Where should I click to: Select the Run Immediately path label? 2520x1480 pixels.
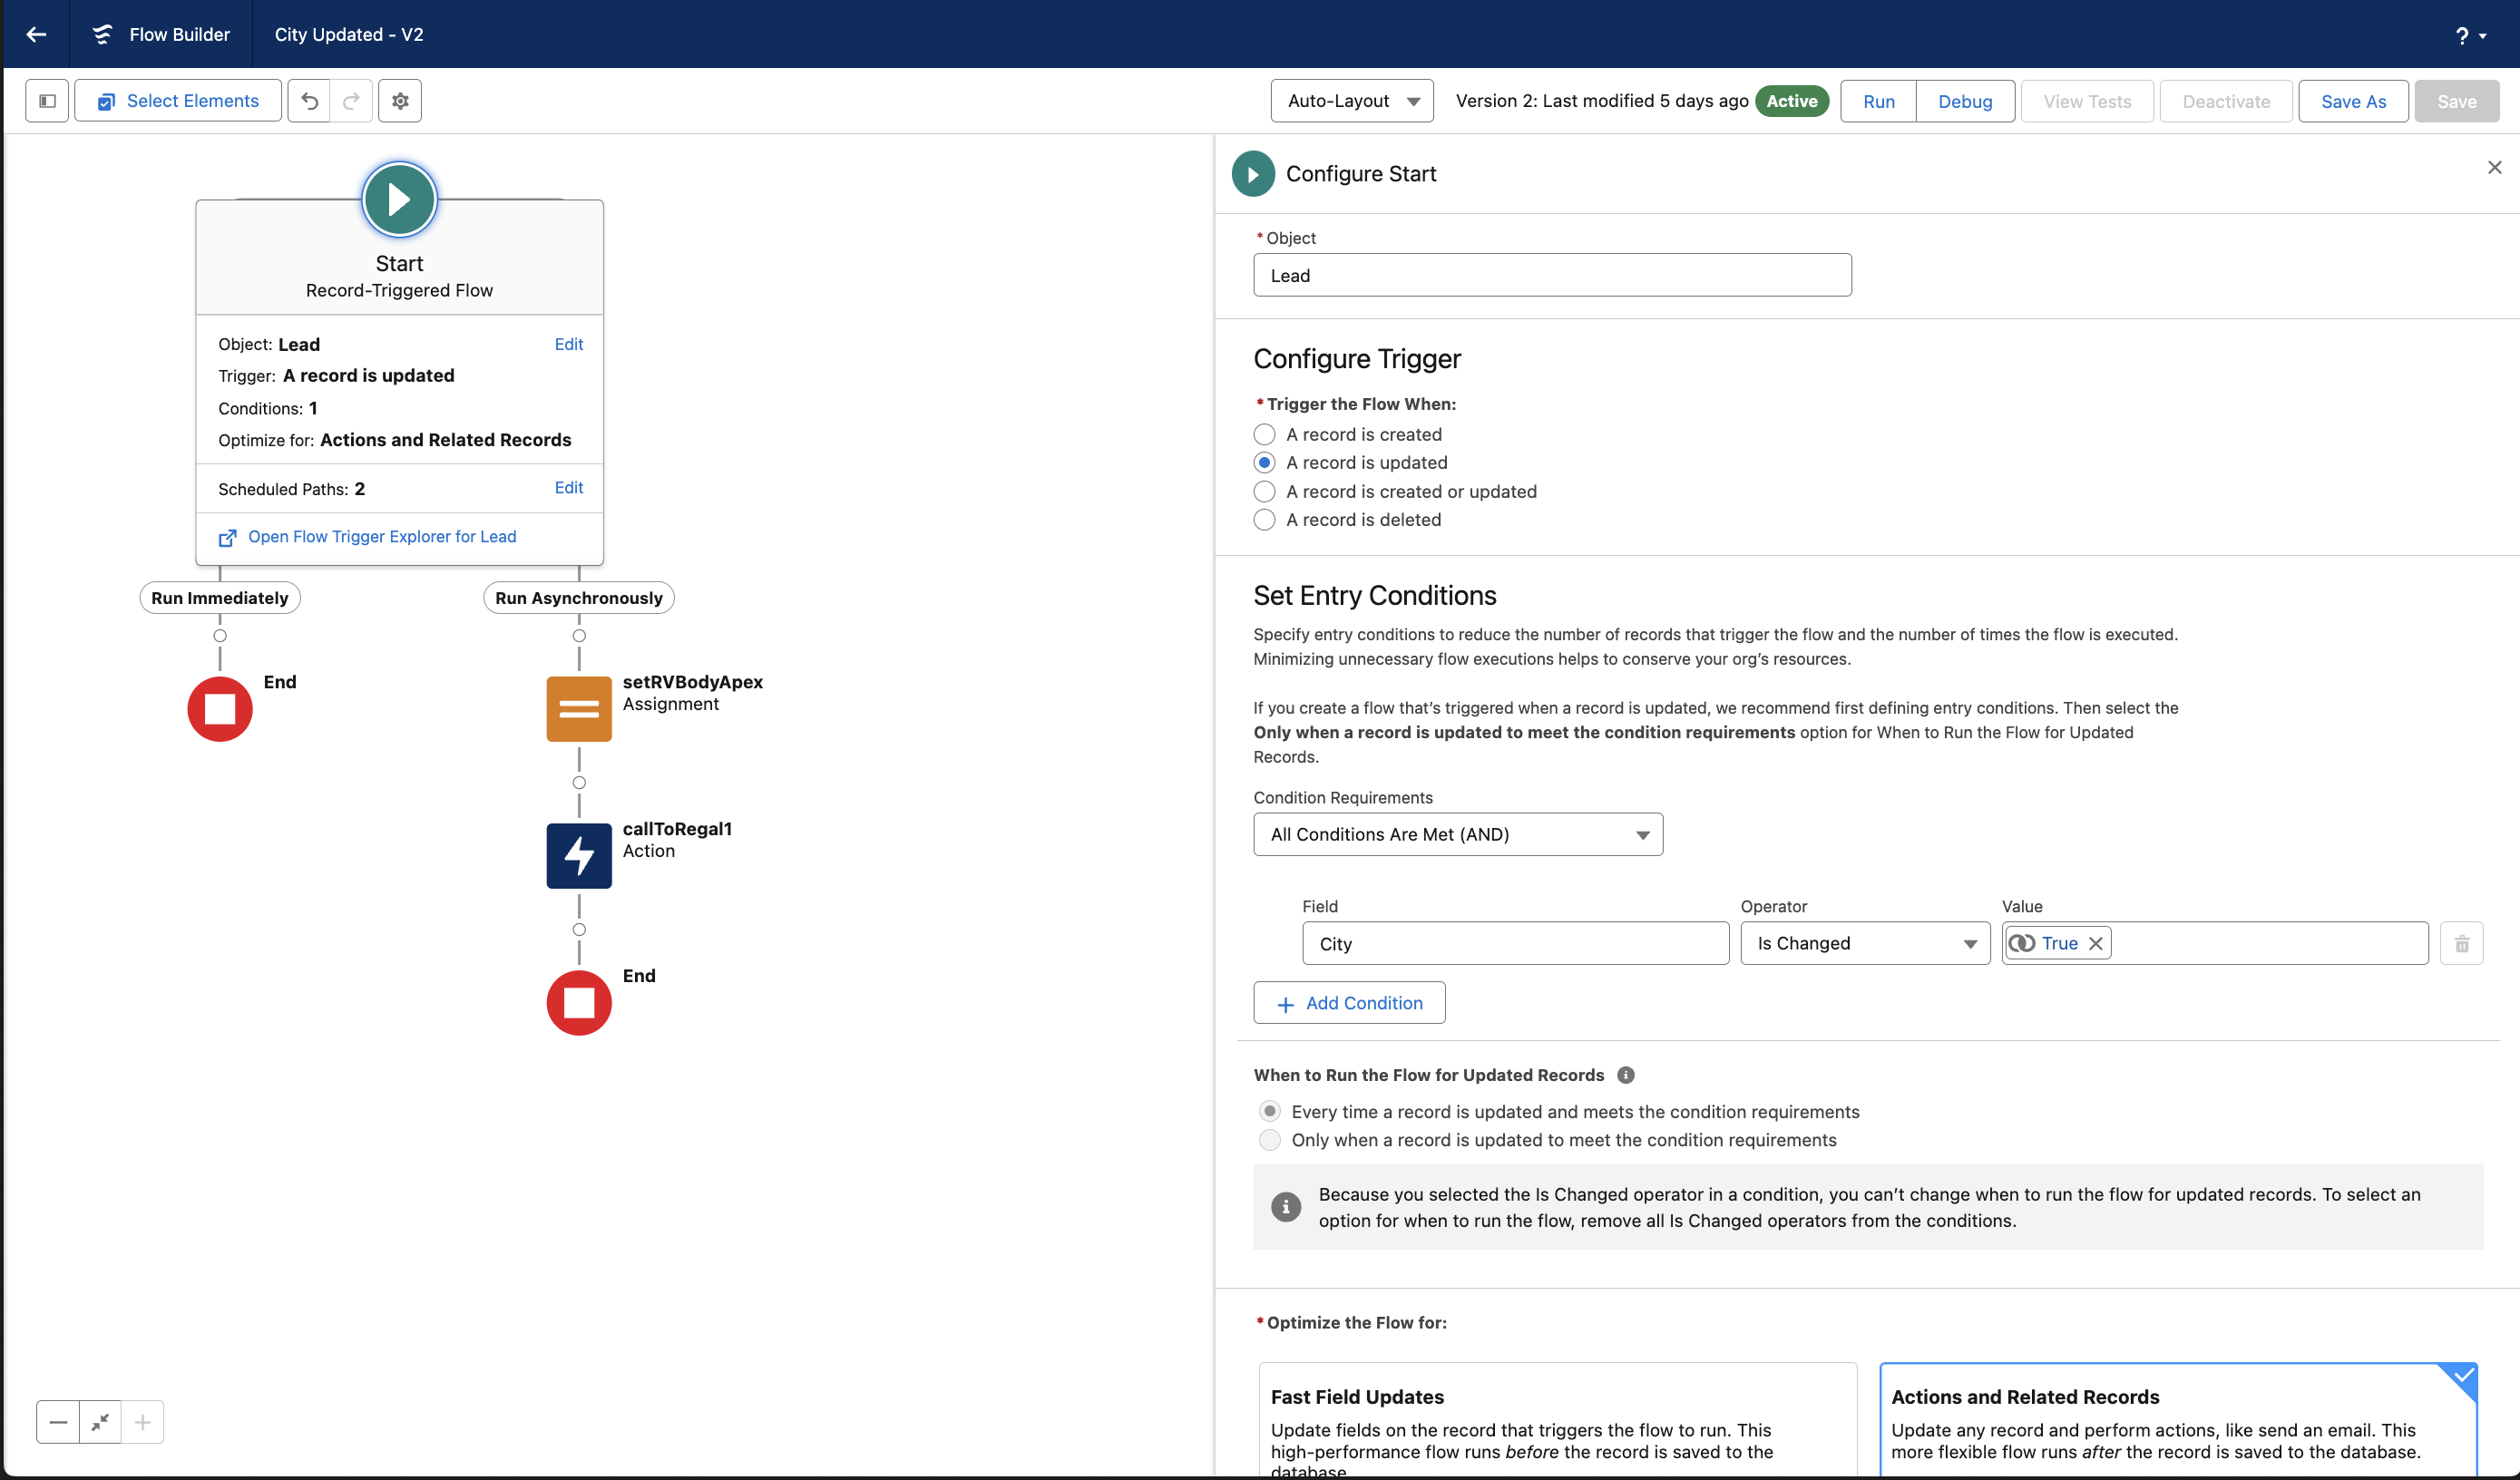[220, 598]
